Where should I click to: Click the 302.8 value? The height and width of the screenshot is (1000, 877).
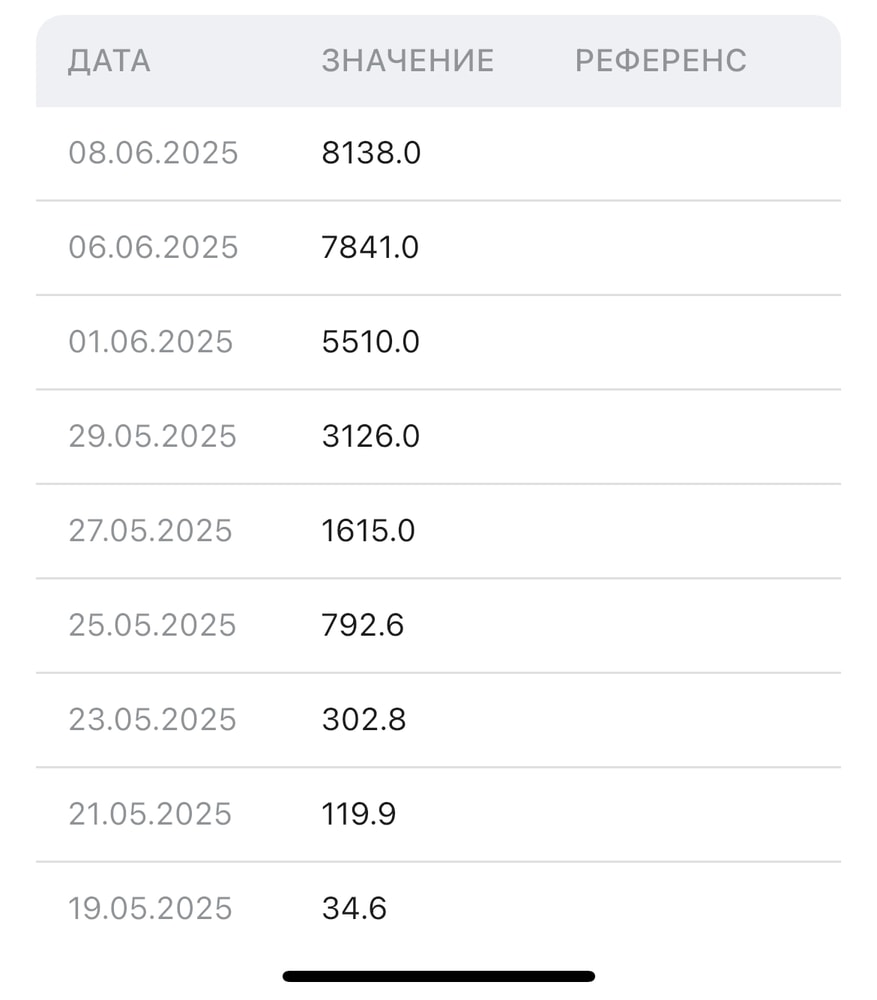click(363, 719)
